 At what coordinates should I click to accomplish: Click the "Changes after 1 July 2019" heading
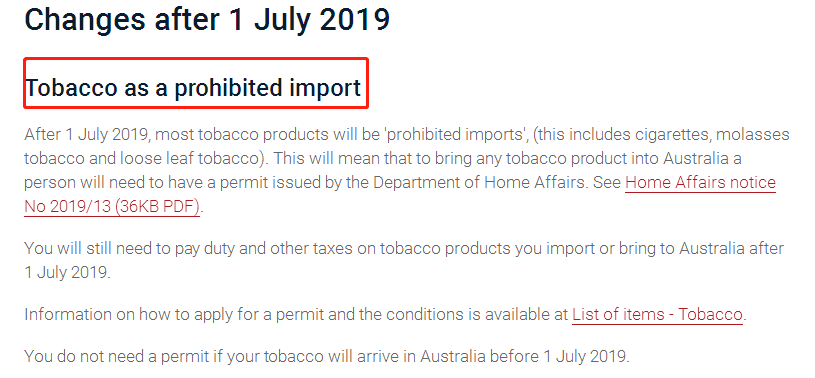click(207, 19)
